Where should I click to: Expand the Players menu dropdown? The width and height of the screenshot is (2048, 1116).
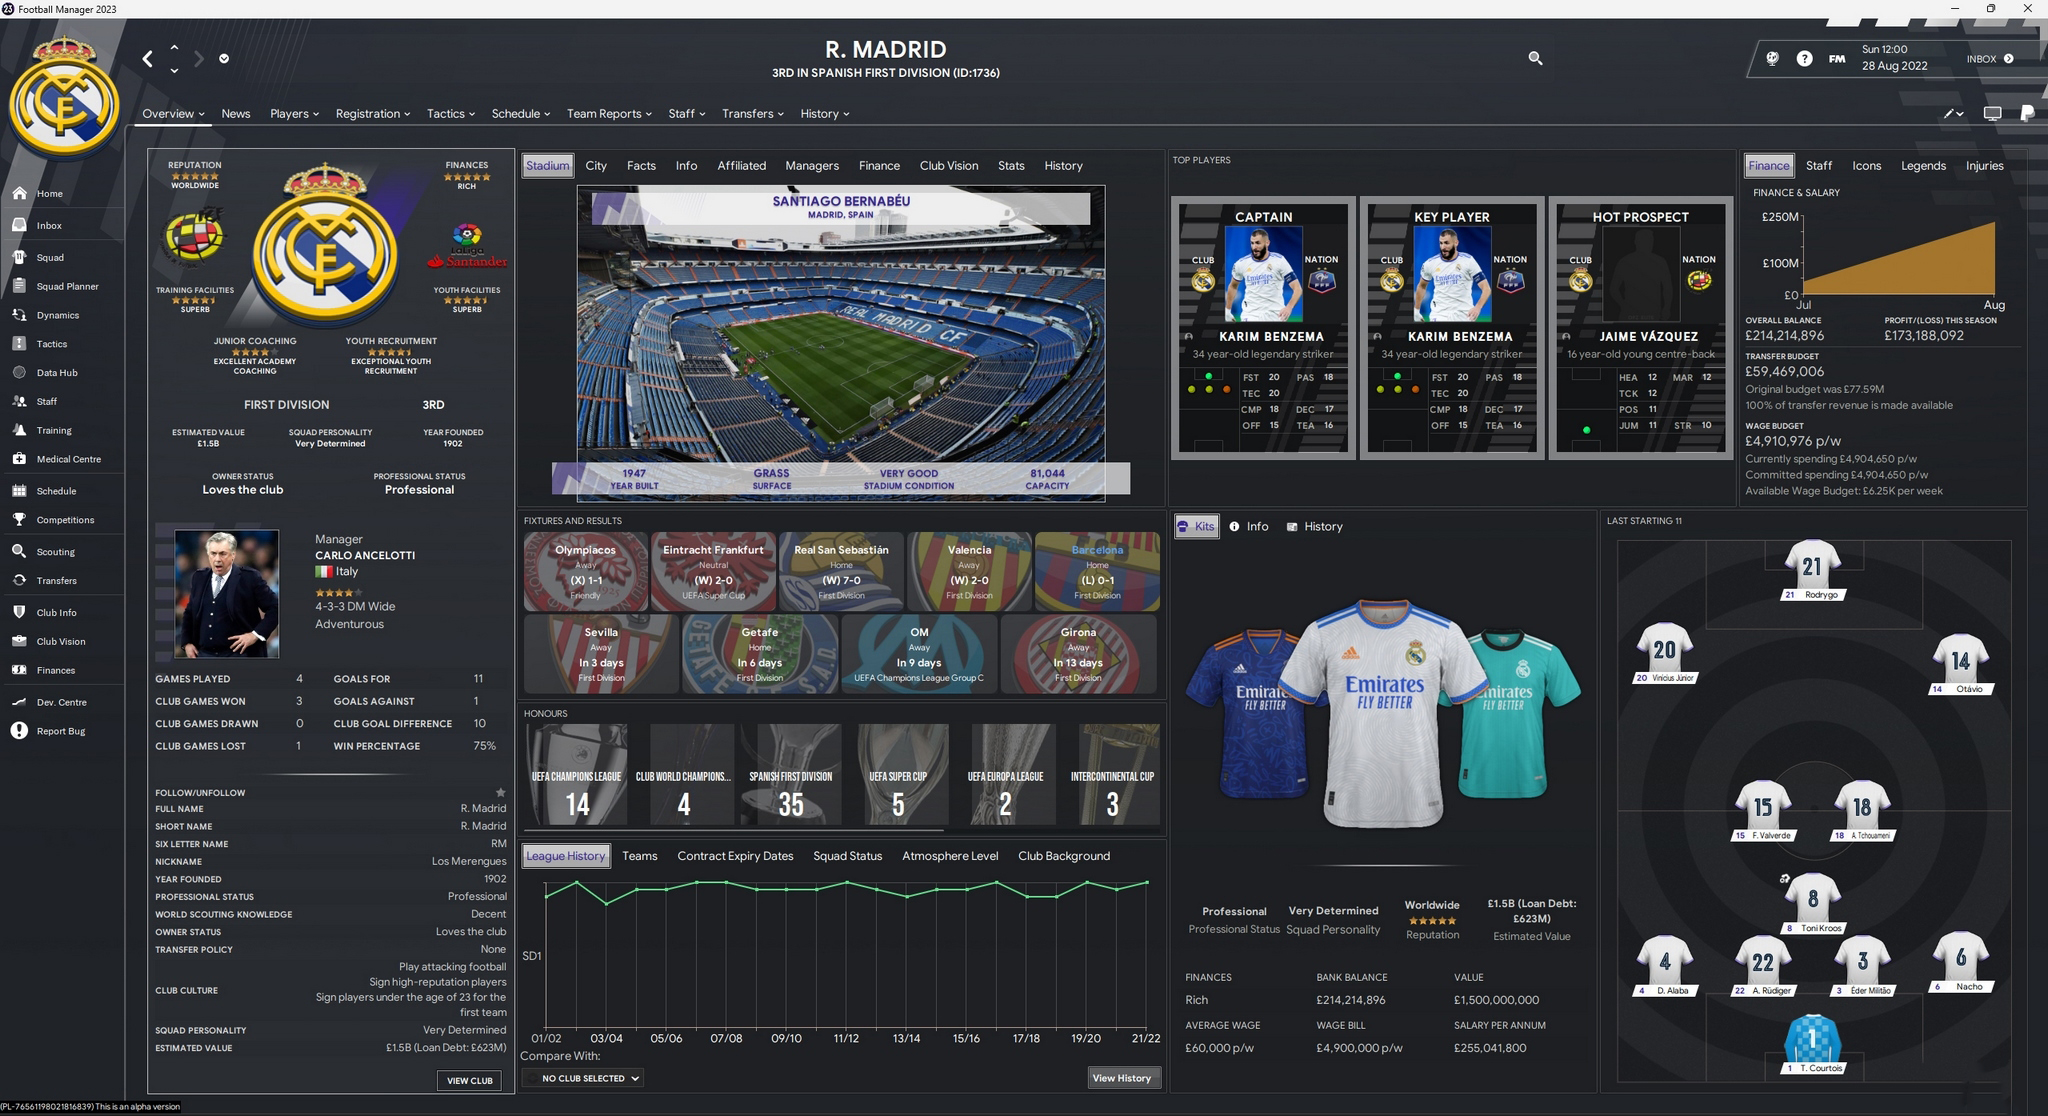pos(294,114)
